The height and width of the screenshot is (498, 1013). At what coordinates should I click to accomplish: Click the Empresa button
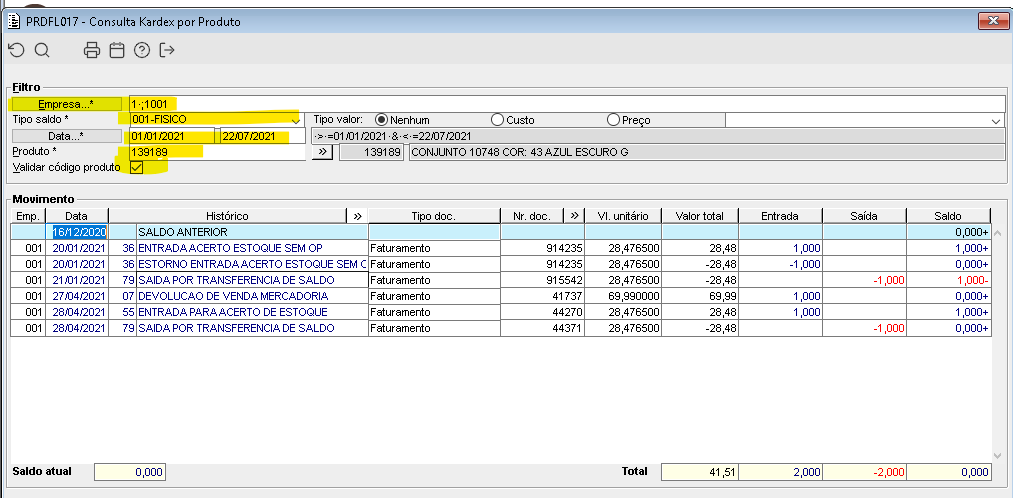[66, 104]
